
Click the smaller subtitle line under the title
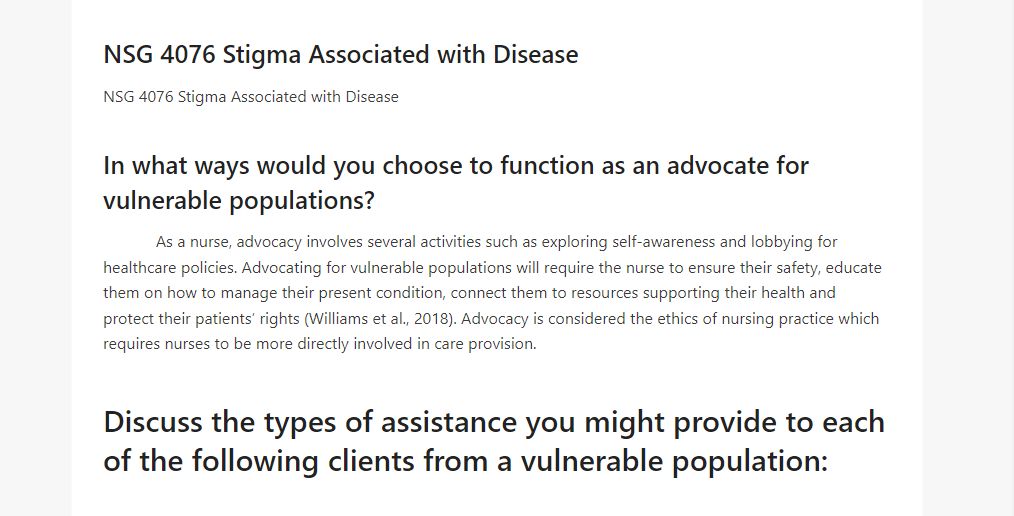pos(251,97)
